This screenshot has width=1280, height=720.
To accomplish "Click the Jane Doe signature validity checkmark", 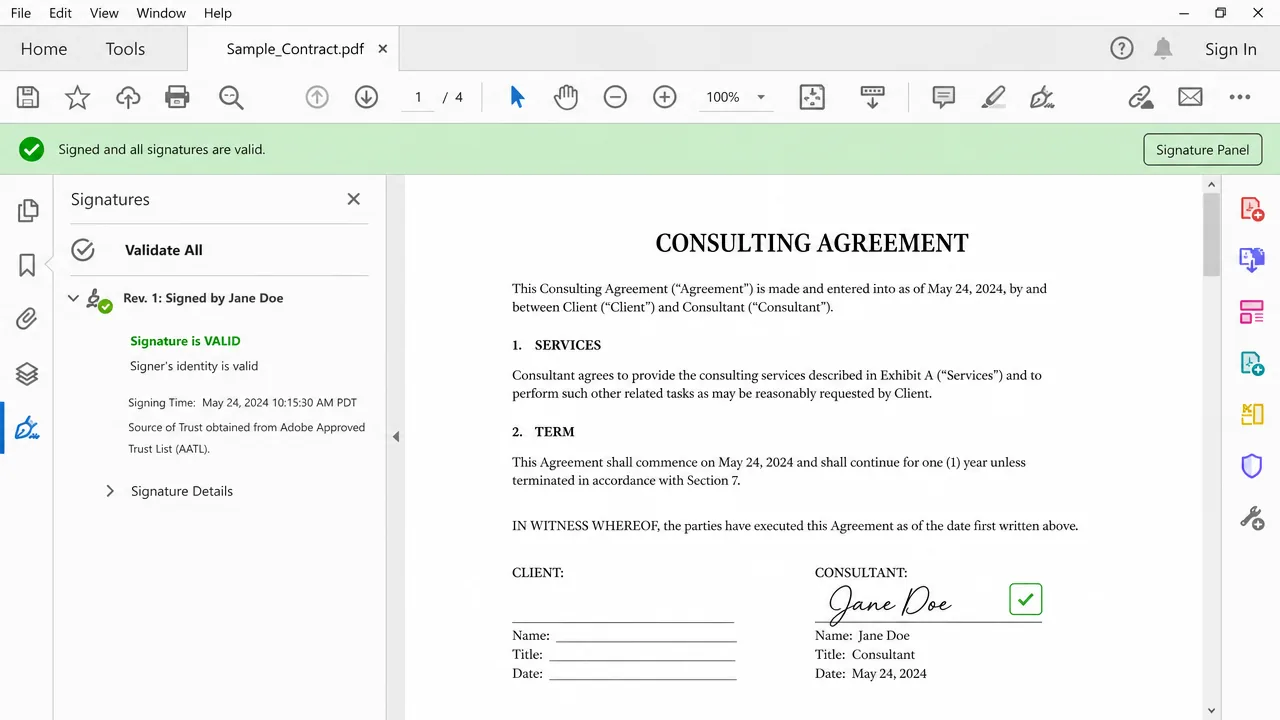I will click(1025, 599).
